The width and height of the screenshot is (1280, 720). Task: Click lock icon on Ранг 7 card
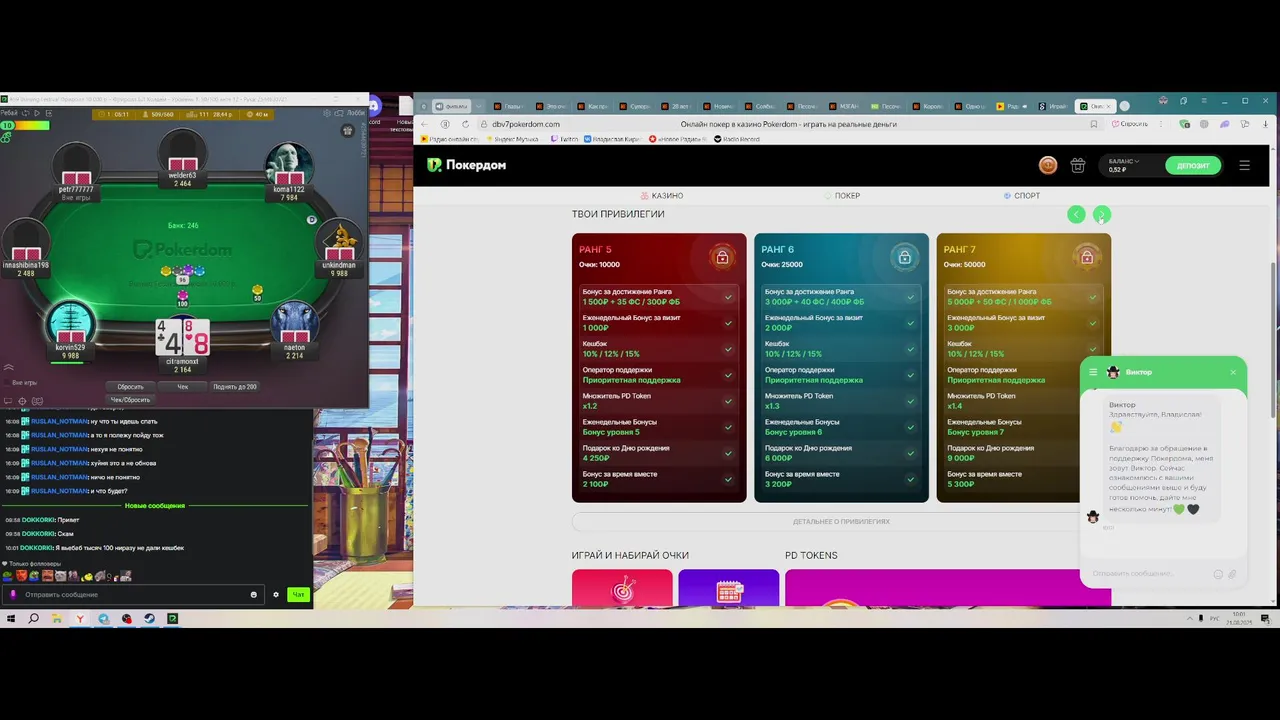[x=1087, y=257]
